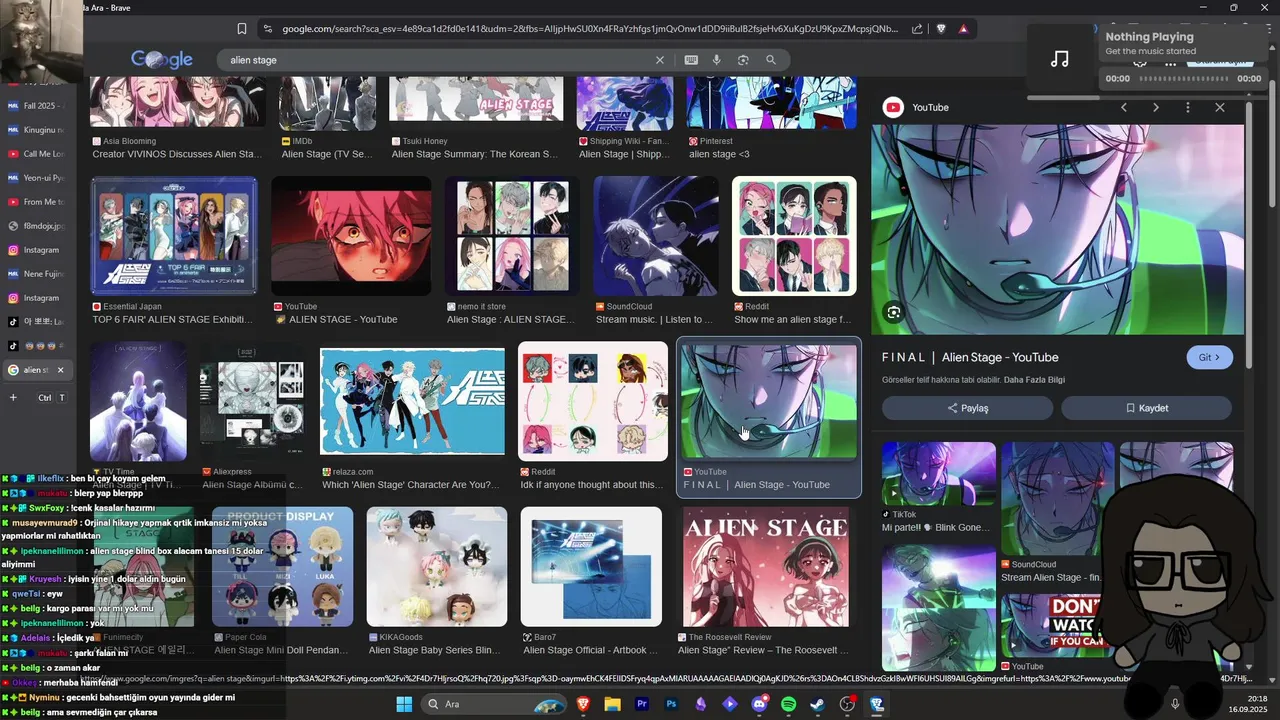Open SoundCloud Stream music thumbnail

tap(656, 236)
